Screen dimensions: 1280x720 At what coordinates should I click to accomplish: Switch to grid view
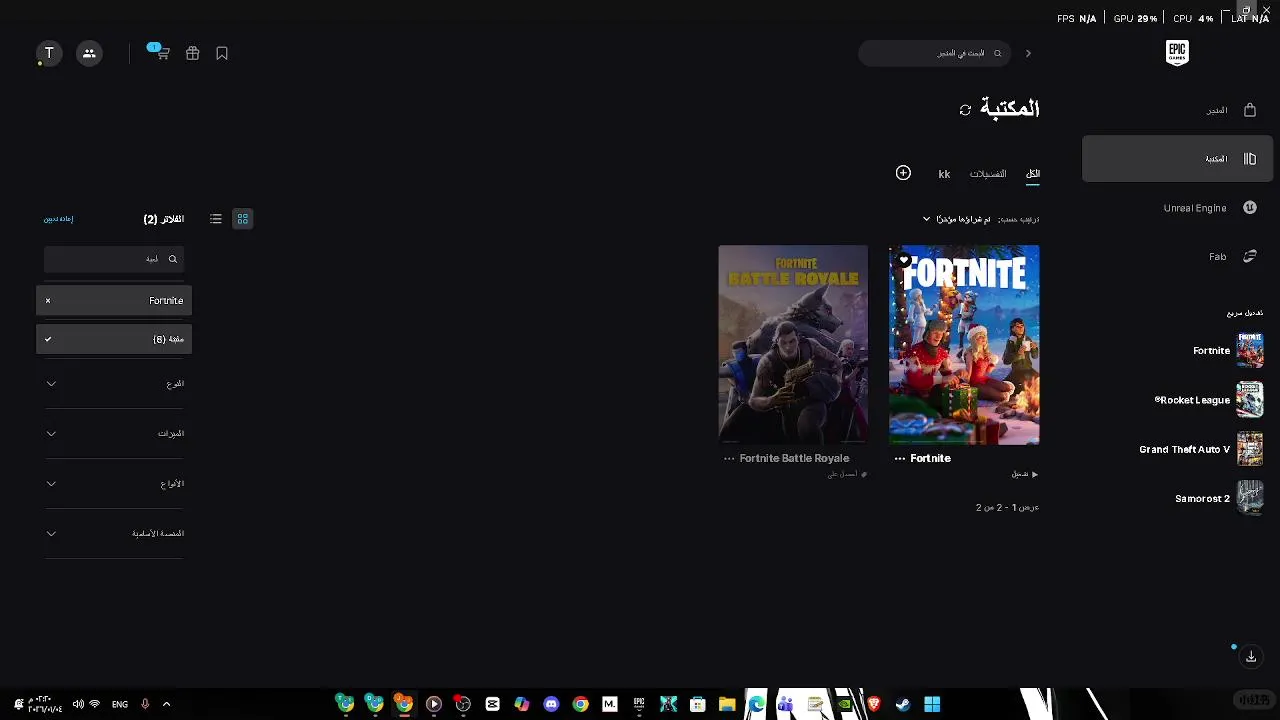click(x=243, y=219)
